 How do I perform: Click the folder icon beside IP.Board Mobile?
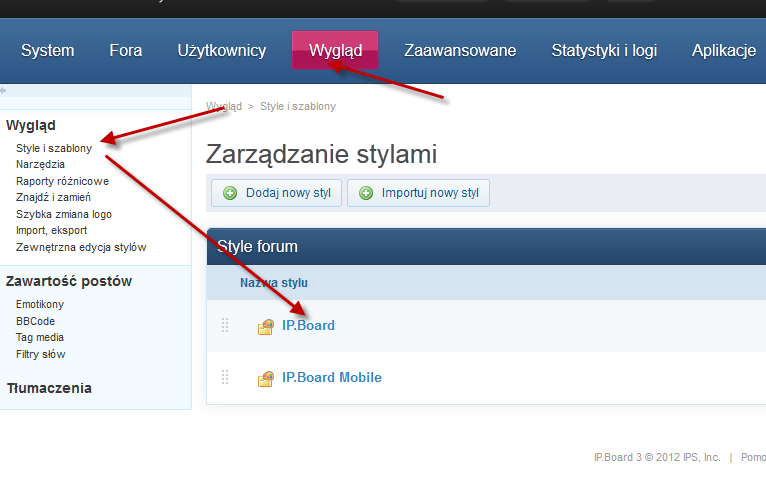coord(265,378)
